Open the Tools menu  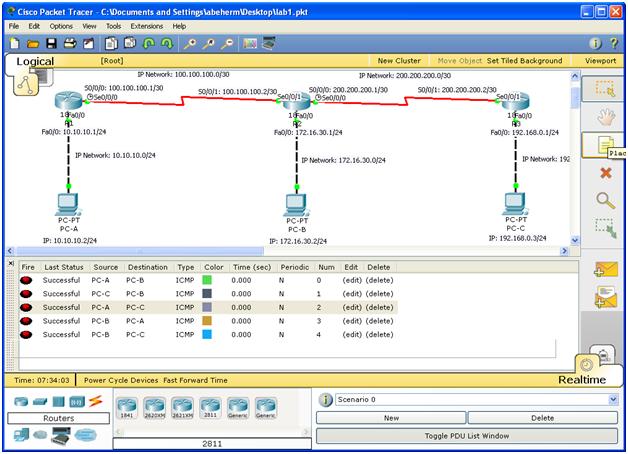(113, 26)
